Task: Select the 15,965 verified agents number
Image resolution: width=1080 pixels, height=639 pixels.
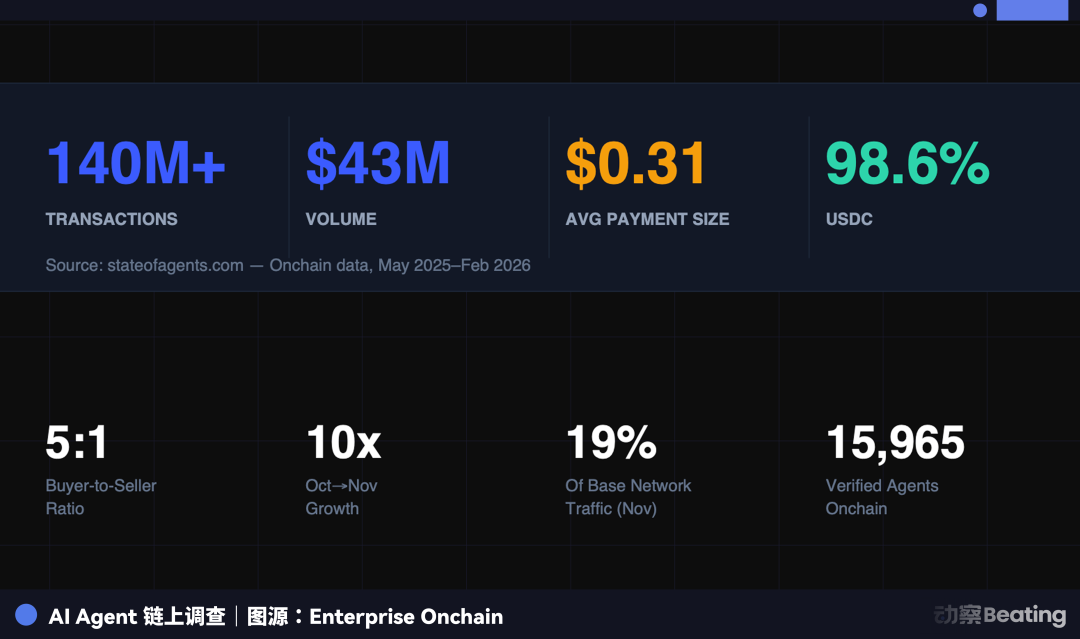Action: [895, 443]
